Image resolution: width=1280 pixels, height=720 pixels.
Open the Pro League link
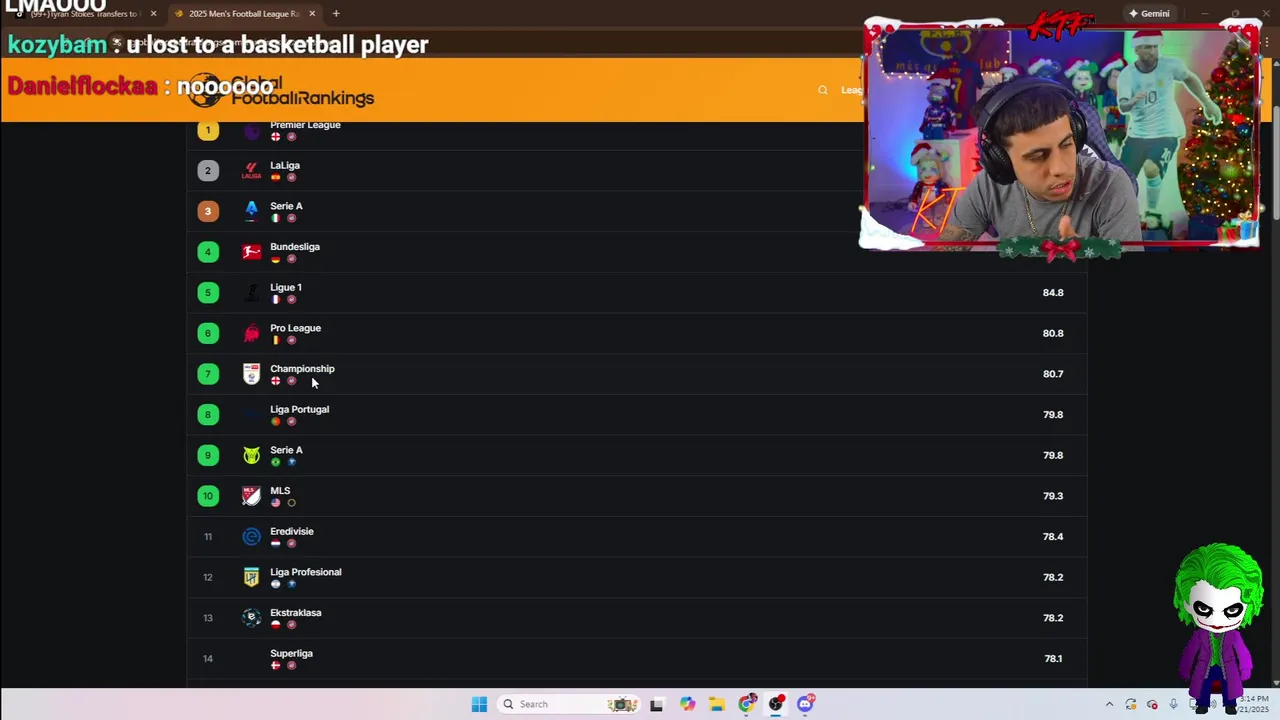295,328
